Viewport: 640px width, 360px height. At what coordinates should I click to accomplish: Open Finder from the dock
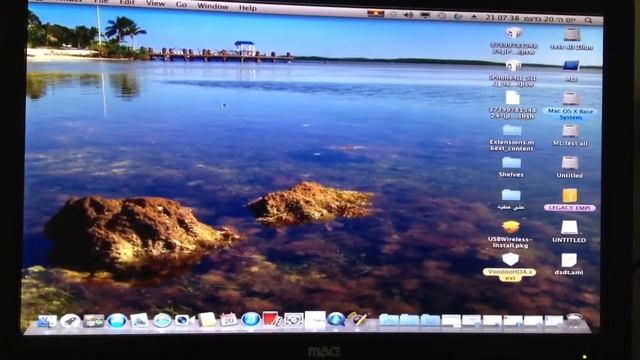(47, 321)
